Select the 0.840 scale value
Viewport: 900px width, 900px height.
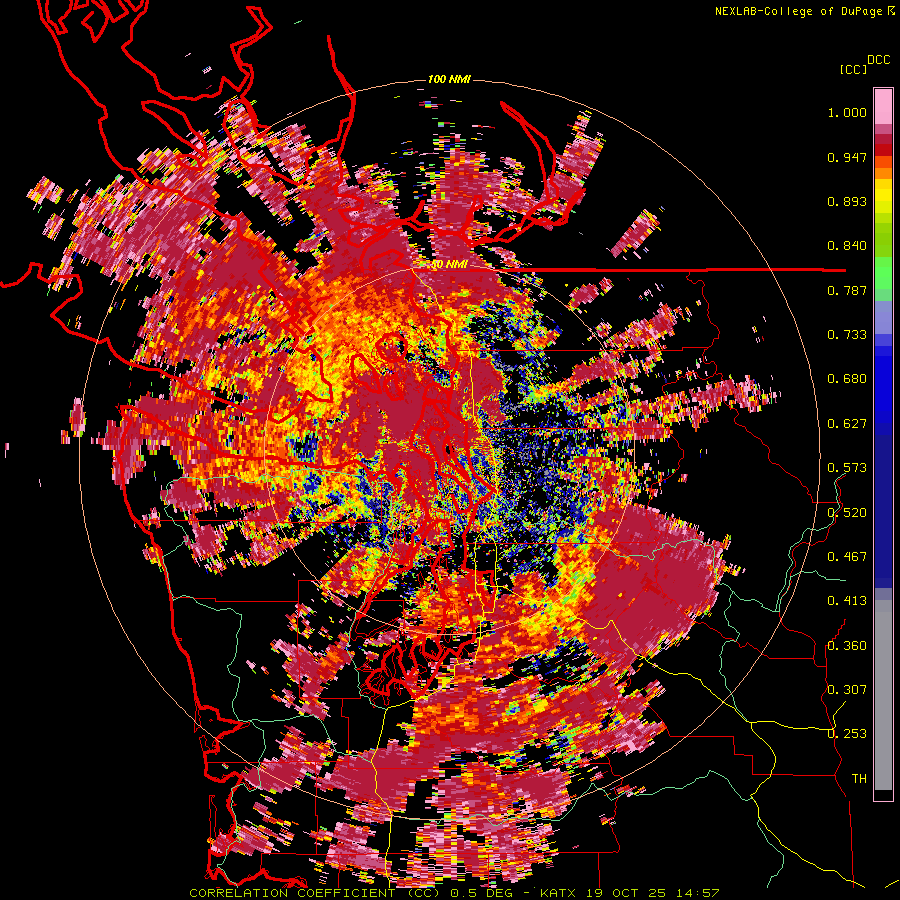pyautogui.click(x=847, y=246)
